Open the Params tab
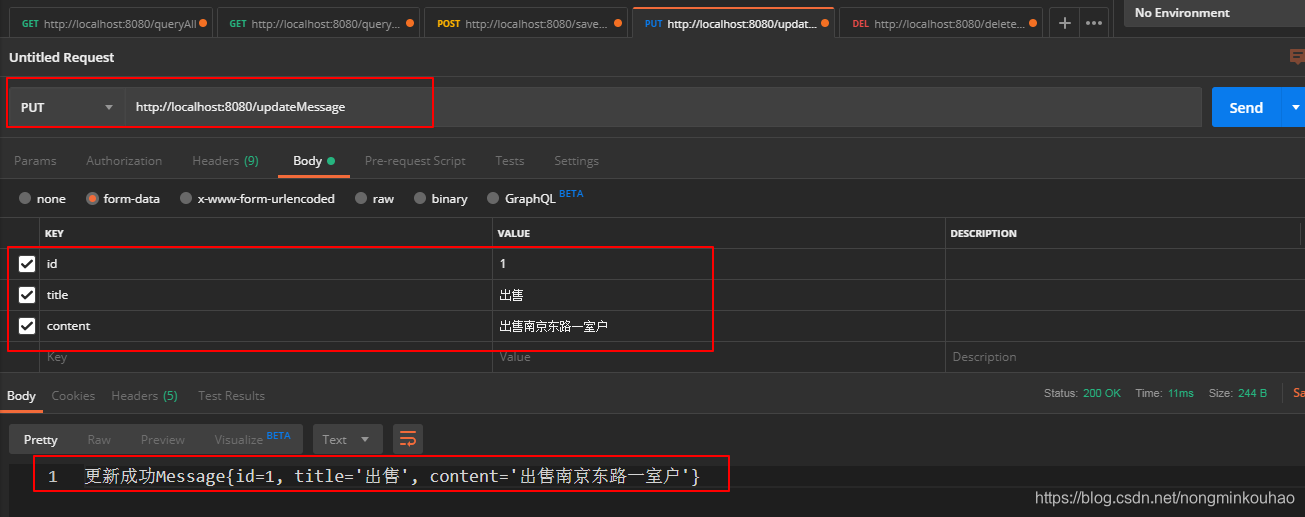 tap(35, 160)
